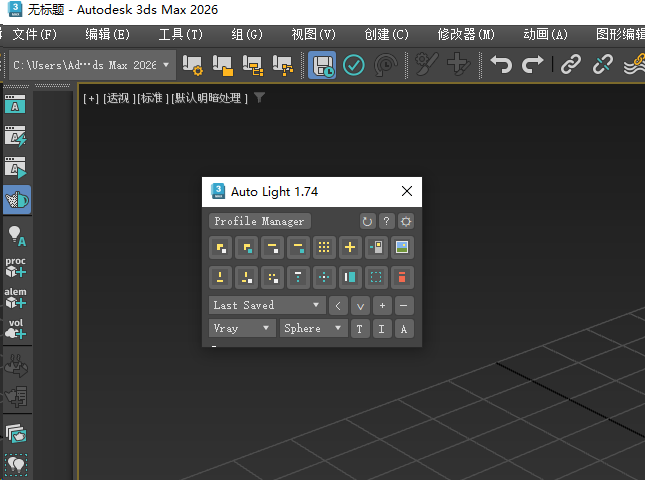Screen dimensions: 645x480
Task: Click the refresh icon in Auto Light
Action: [x=367, y=222]
